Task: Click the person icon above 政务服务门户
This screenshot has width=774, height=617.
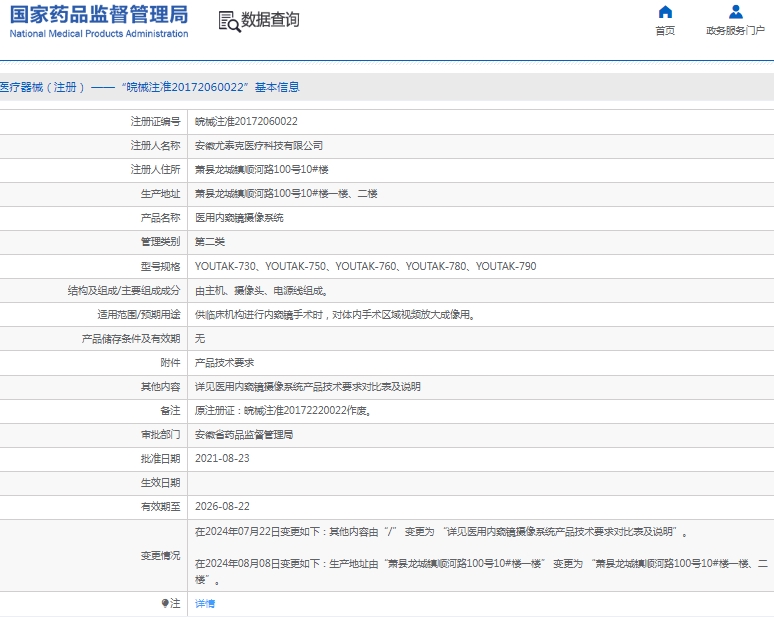Action: pos(735,12)
